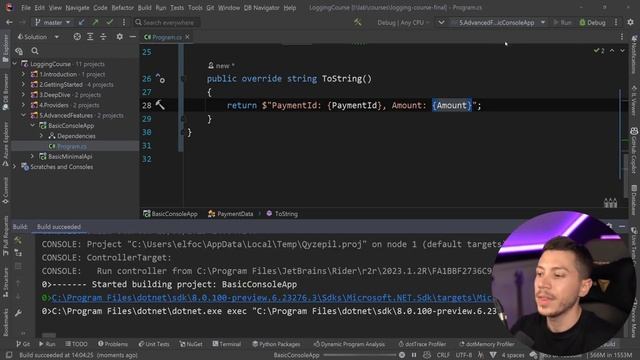Collapse the BasicConsoleApp project node
The height and width of the screenshot is (360, 640).
coord(32,126)
